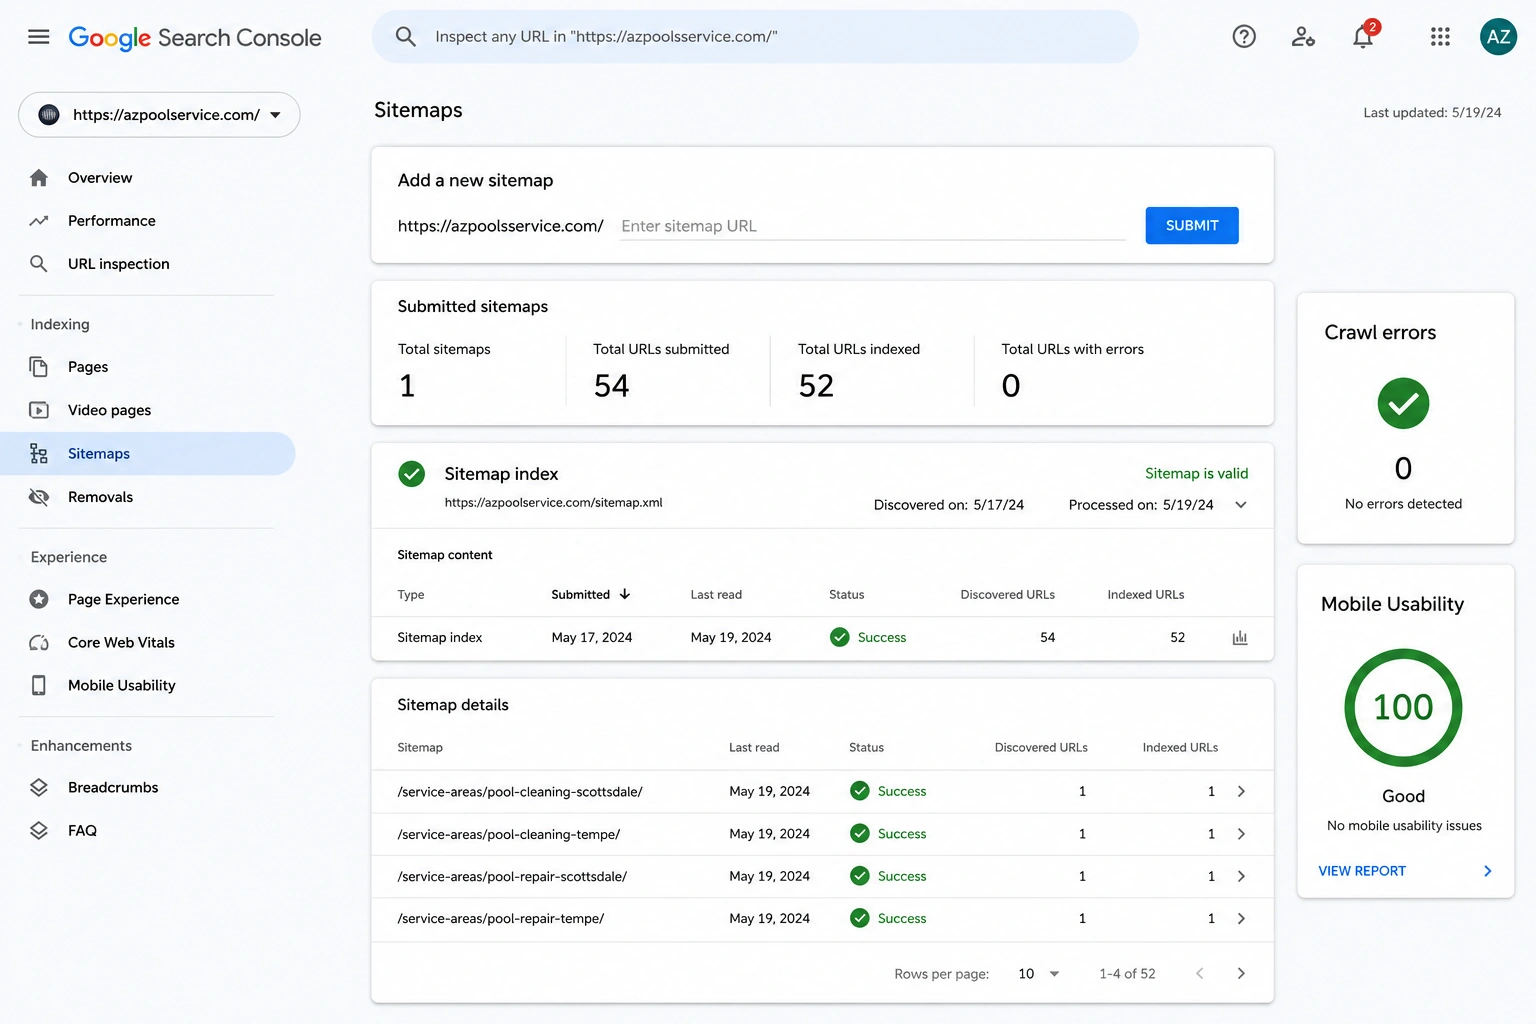Click the property site favicon
Screen dimensions: 1536x1024
click(x=49, y=115)
